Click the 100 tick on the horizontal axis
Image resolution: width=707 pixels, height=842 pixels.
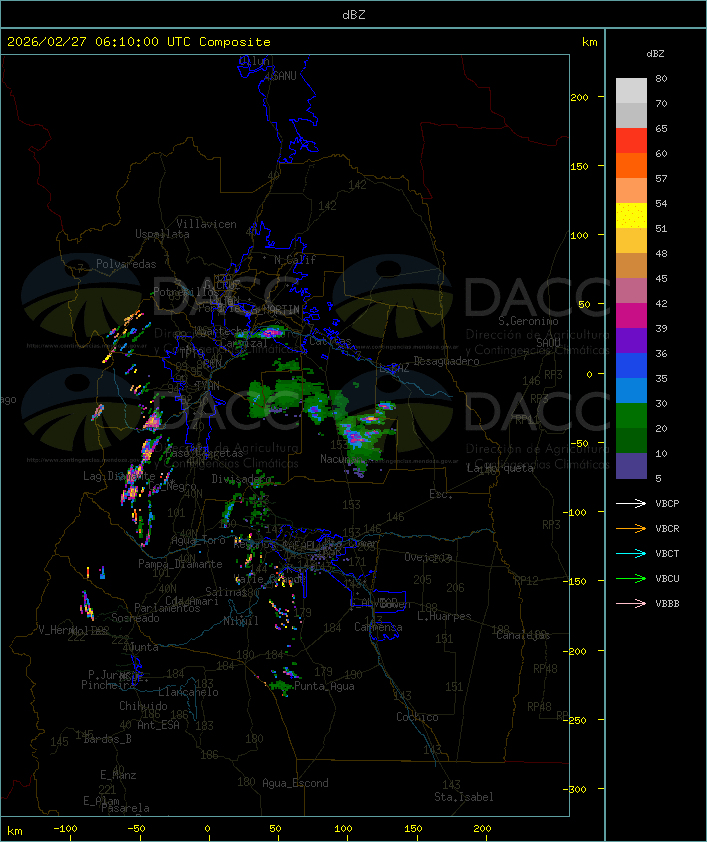point(344,829)
